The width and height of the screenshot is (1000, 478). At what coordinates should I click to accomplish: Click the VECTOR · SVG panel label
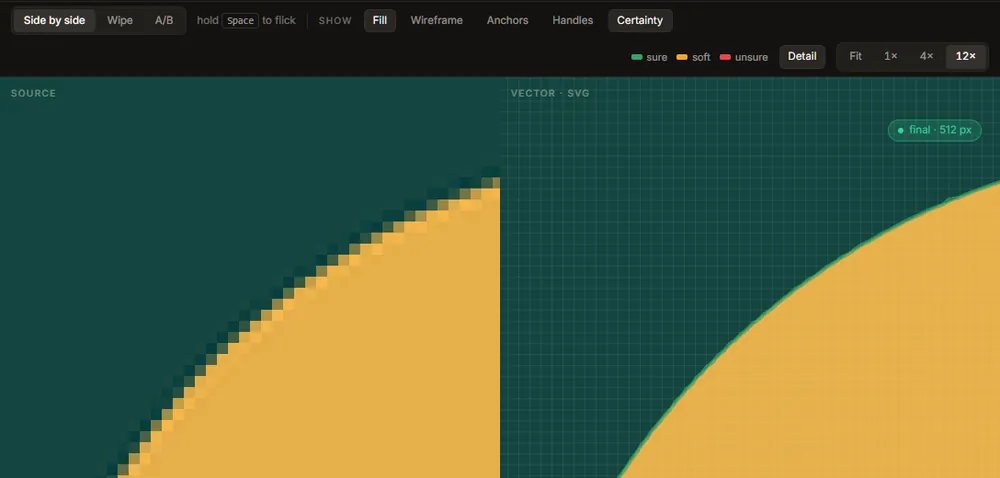coord(550,93)
